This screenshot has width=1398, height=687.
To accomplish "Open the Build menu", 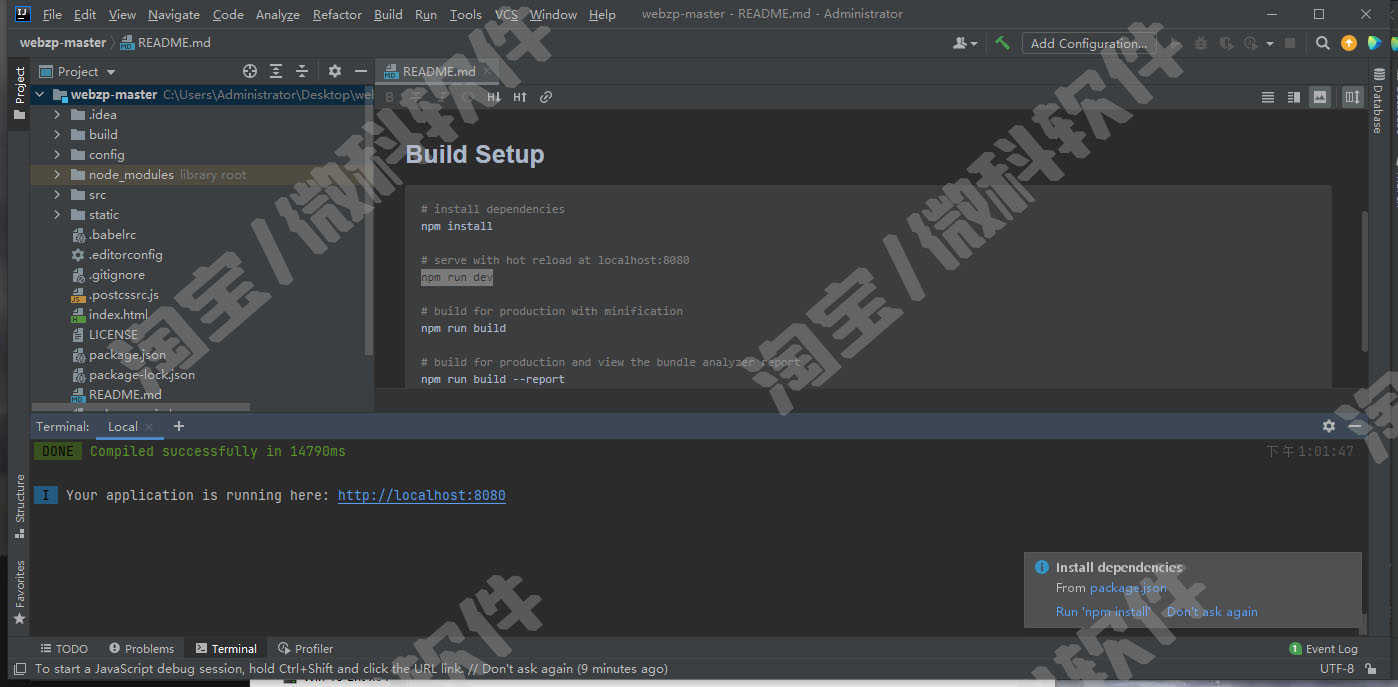I will click(x=388, y=14).
